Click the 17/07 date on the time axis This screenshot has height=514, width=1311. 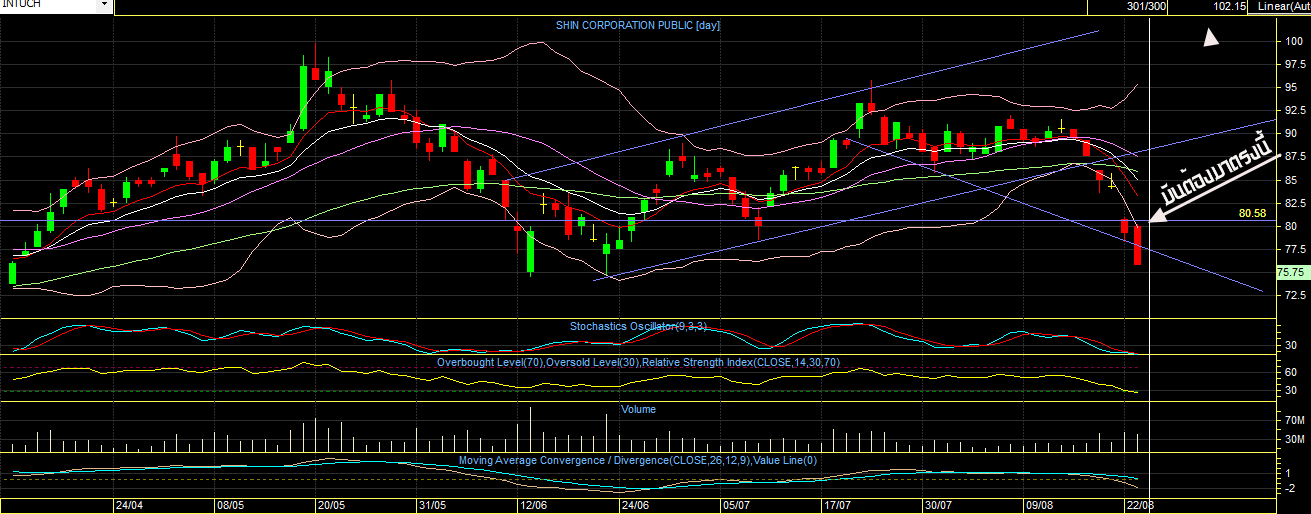point(837,505)
